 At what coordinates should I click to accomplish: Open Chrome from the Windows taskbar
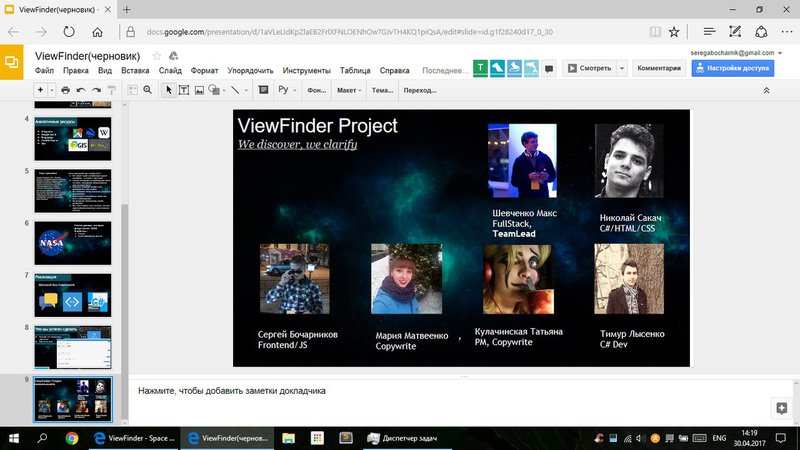(x=72, y=438)
